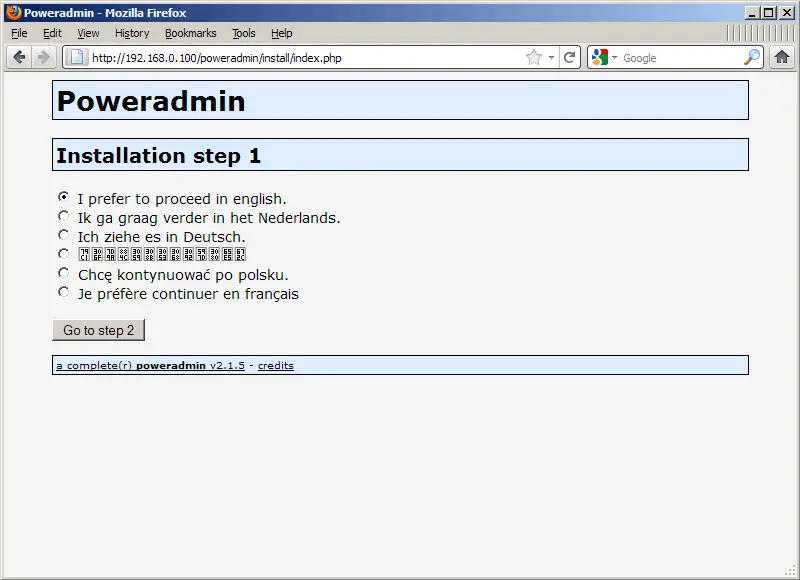
Task: Open the search engine selector dropdown
Action: point(614,57)
